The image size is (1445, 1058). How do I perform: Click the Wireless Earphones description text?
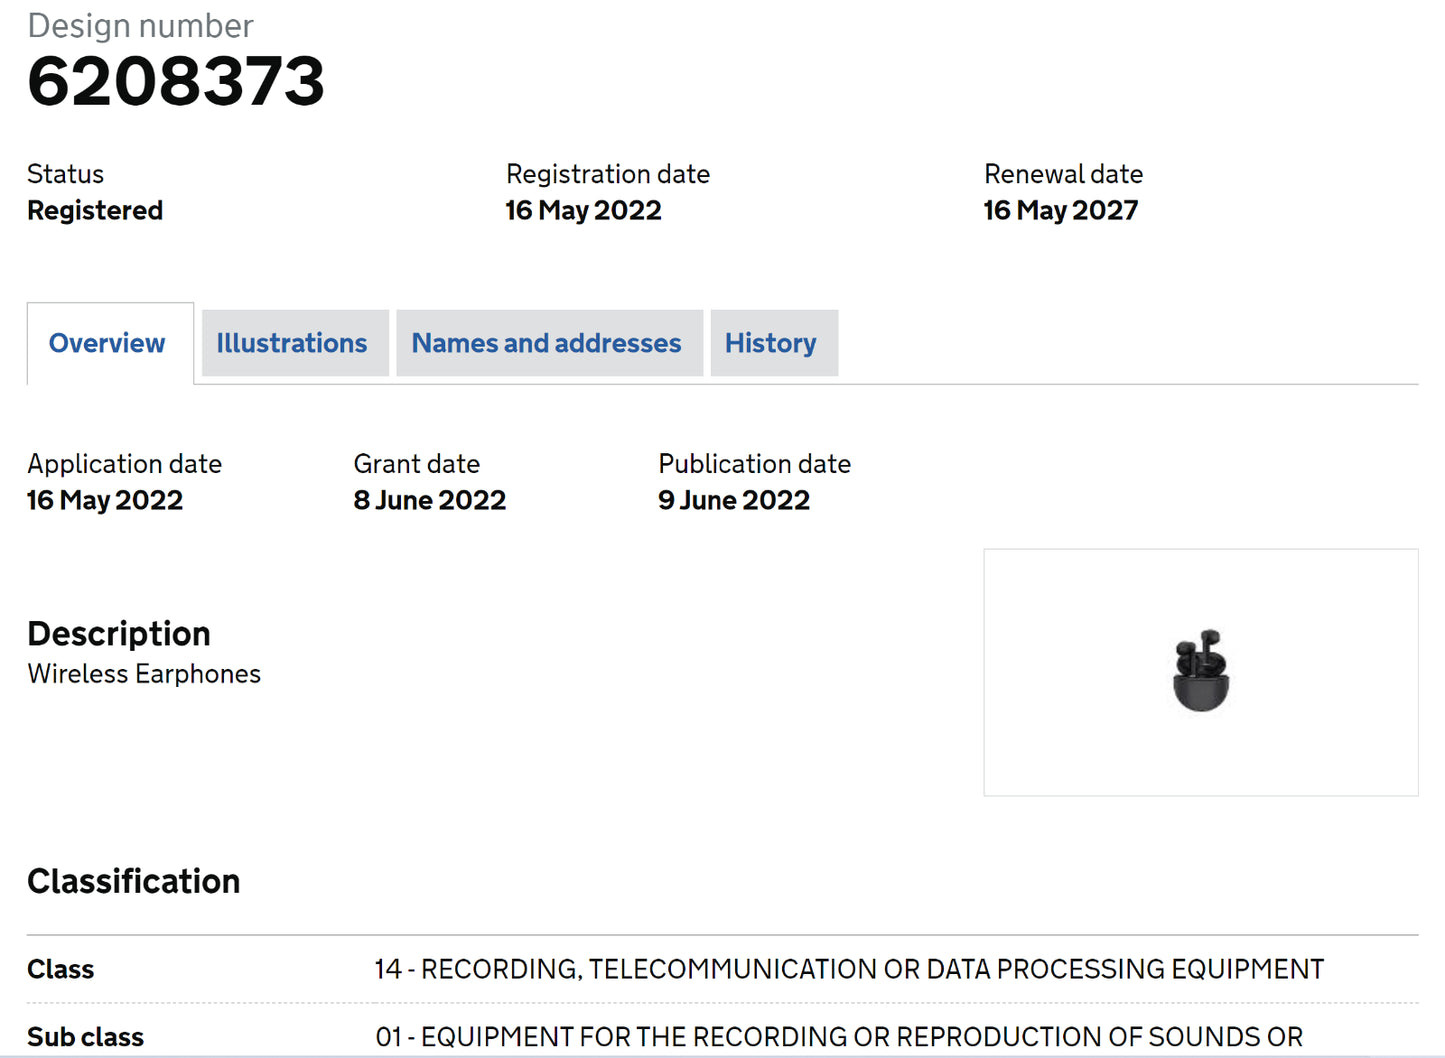pyautogui.click(x=144, y=674)
